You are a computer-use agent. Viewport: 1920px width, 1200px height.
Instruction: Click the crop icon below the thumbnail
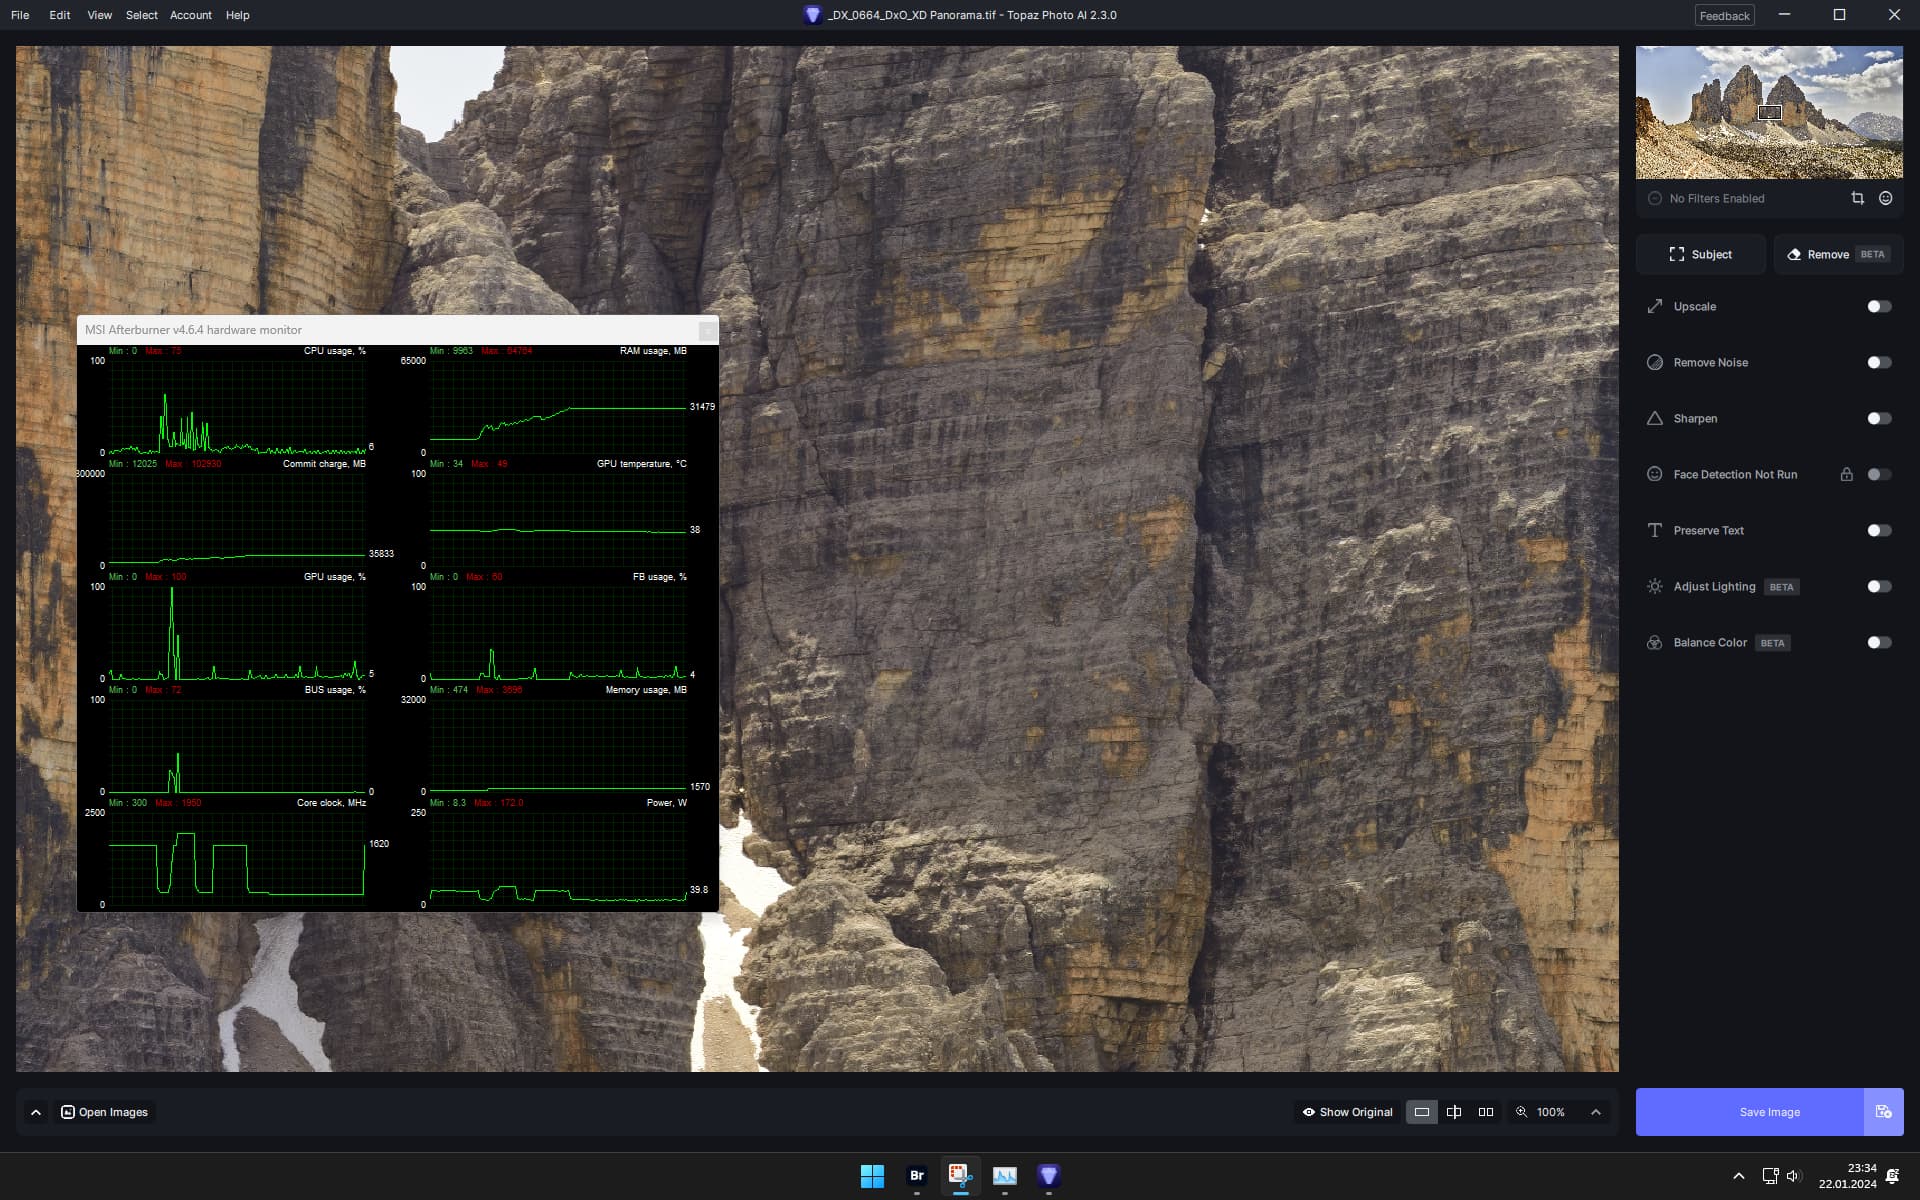[x=1857, y=198]
